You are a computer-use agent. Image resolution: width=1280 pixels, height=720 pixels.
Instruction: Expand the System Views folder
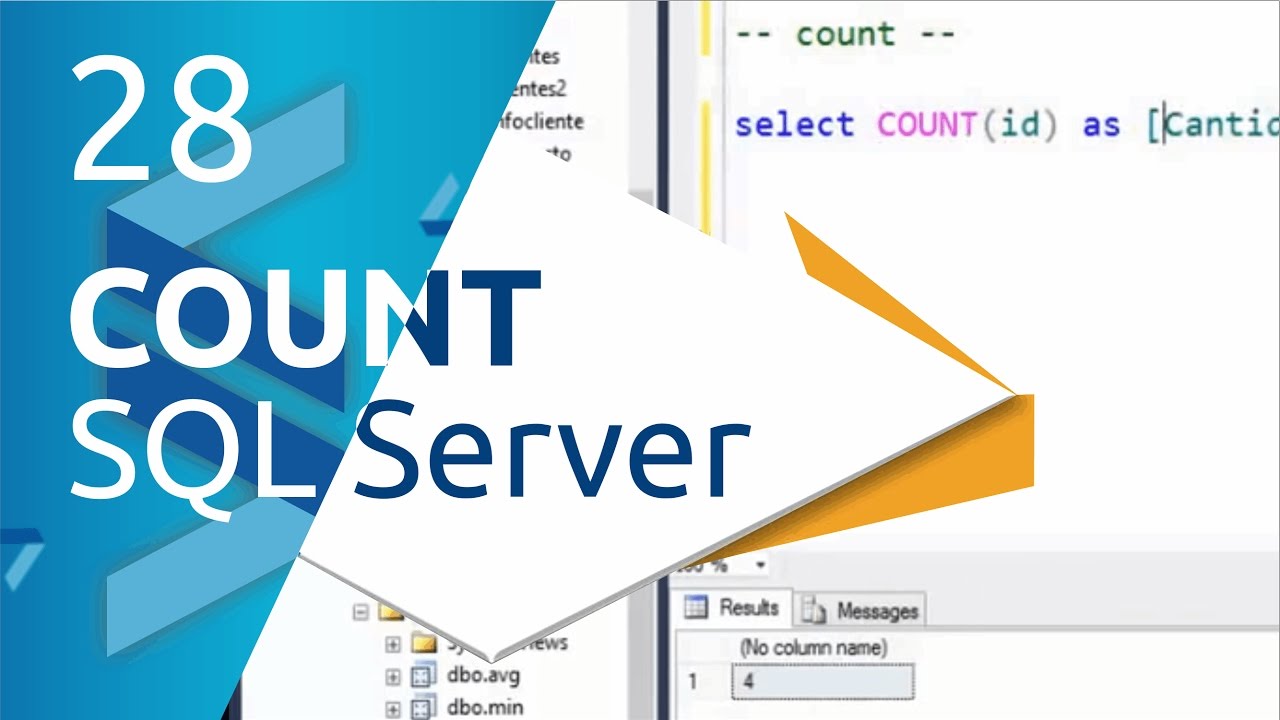(x=393, y=645)
